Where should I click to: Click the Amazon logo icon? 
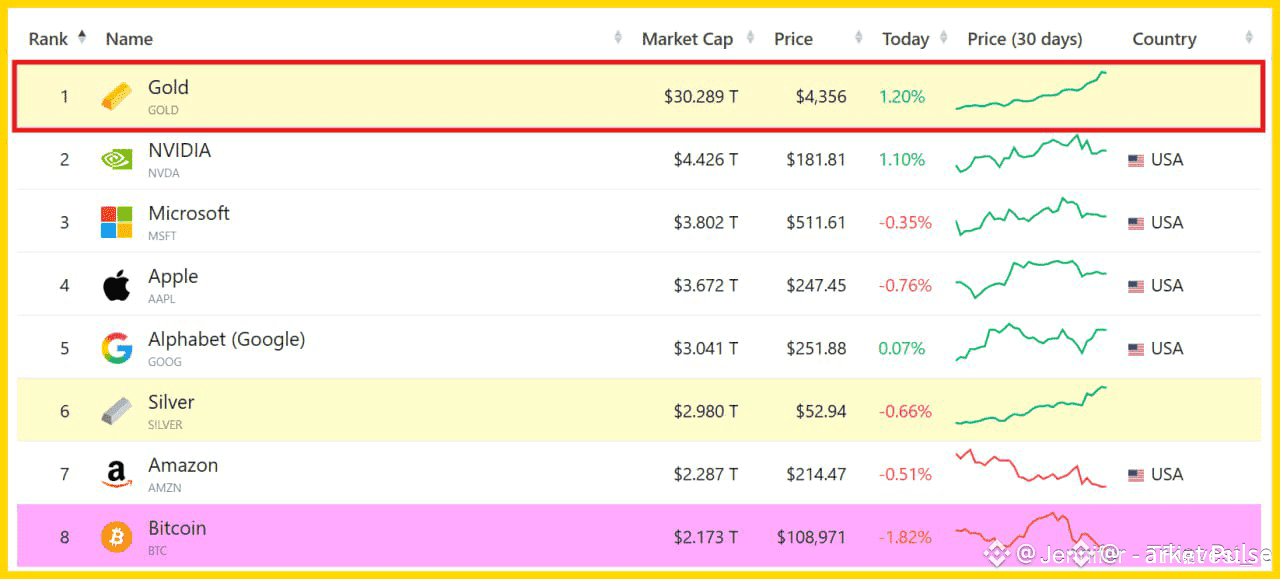click(x=116, y=474)
